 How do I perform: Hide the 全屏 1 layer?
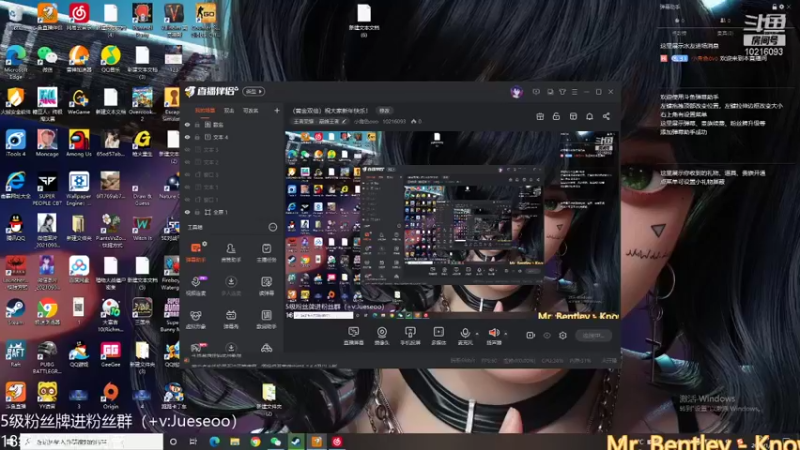(x=187, y=212)
